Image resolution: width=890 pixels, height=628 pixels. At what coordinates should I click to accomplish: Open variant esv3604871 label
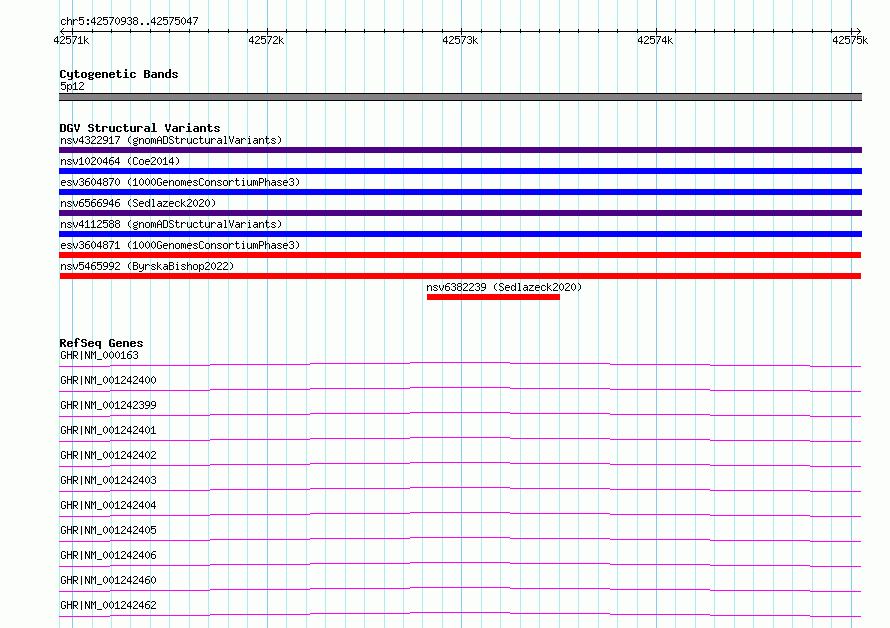point(180,245)
